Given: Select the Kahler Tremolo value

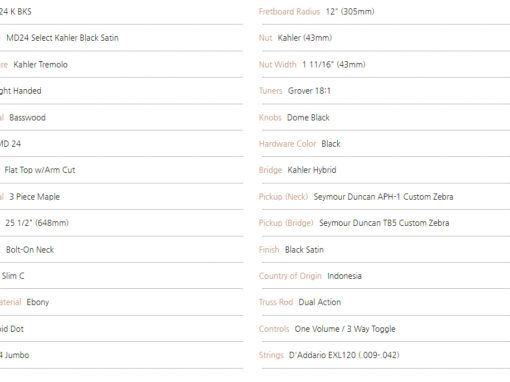Looking at the screenshot, I should pyautogui.click(x=40, y=64).
